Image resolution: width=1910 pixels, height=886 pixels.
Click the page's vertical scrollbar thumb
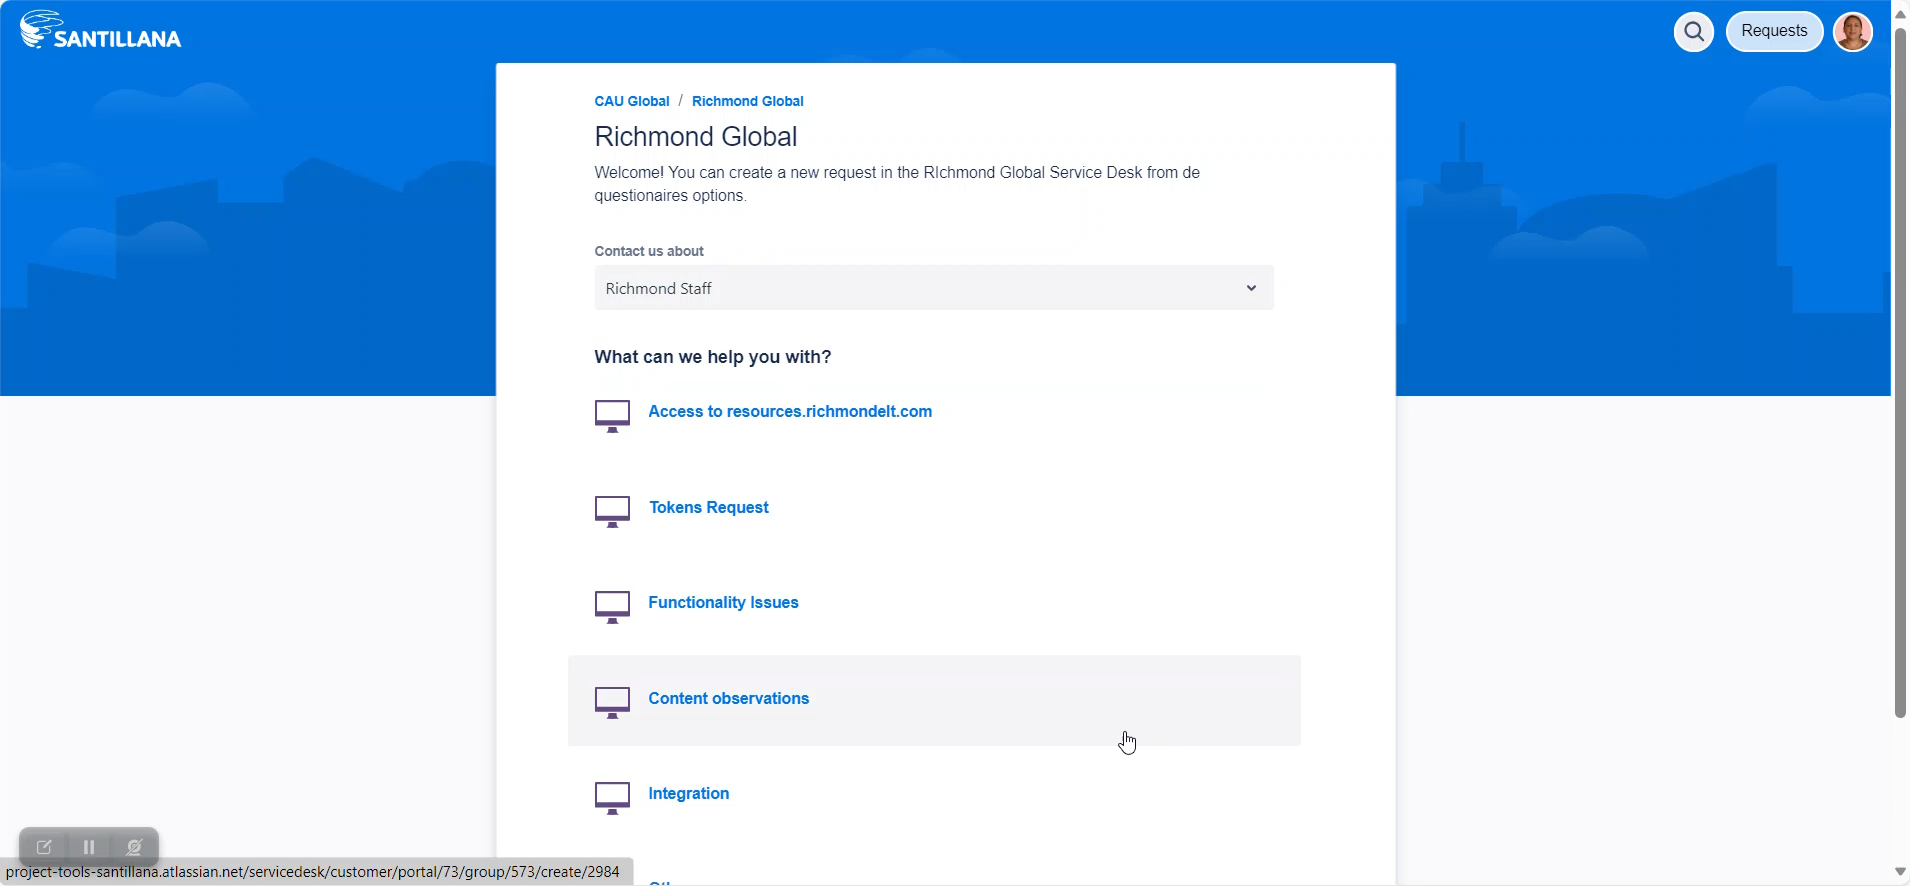click(1900, 370)
